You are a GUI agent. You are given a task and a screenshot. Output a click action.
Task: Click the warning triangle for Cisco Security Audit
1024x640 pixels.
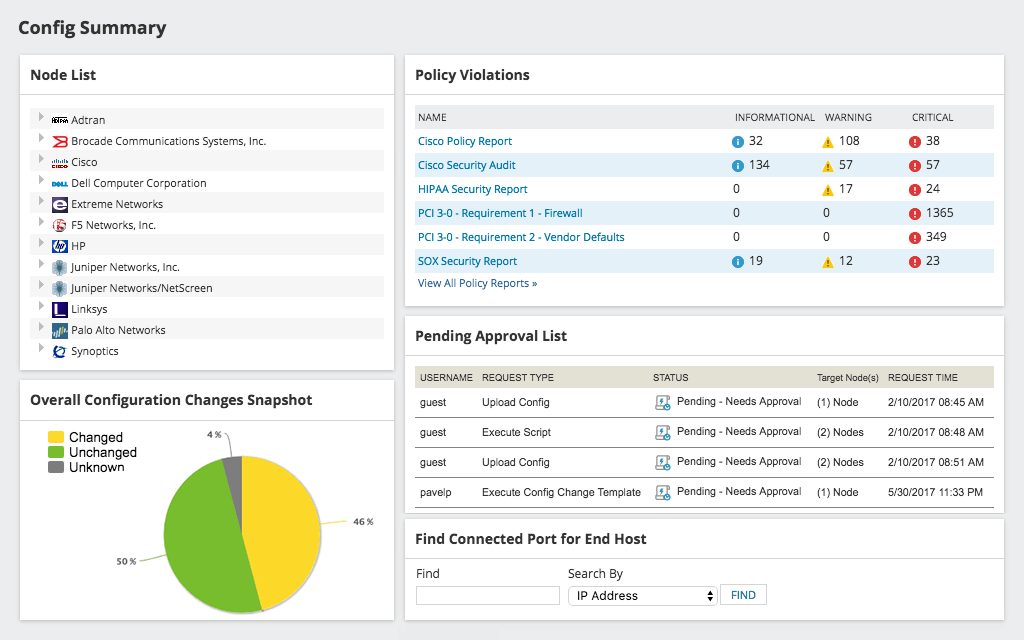point(826,165)
